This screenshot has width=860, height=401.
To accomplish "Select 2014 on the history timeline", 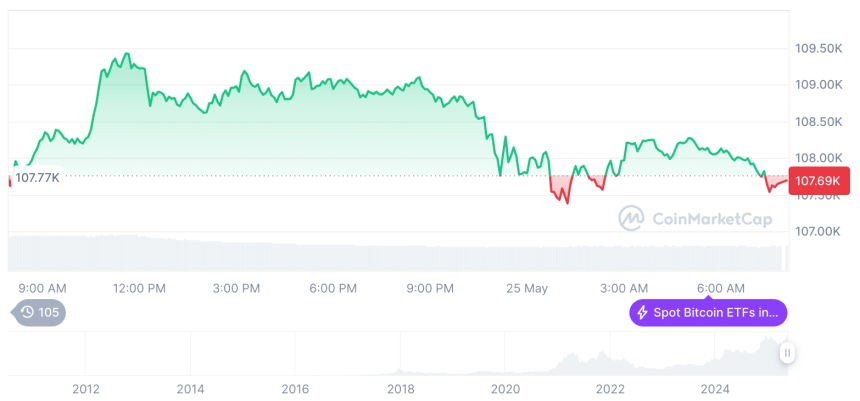I will pyautogui.click(x=190, y=388).
